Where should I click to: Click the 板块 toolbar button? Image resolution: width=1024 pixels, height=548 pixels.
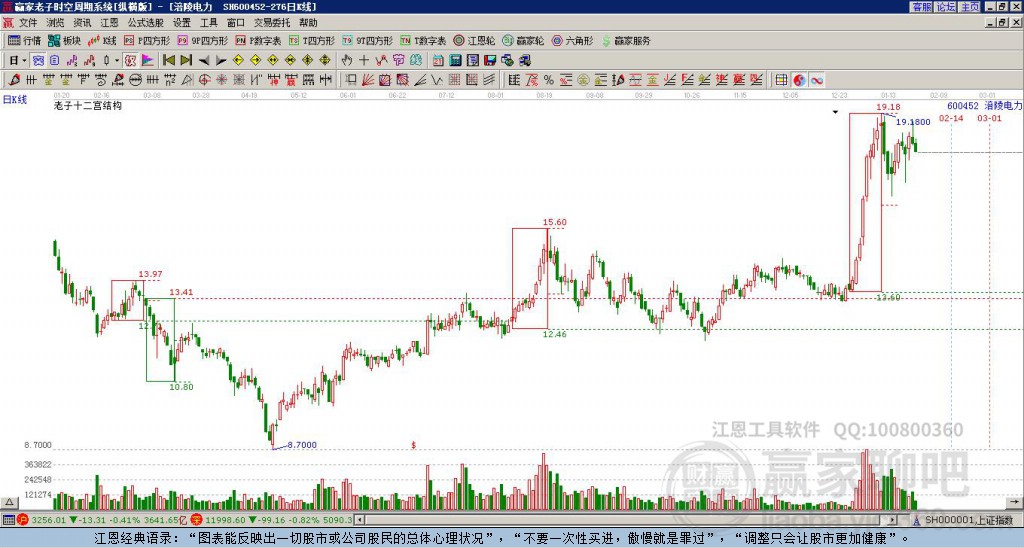click(65, 40)
